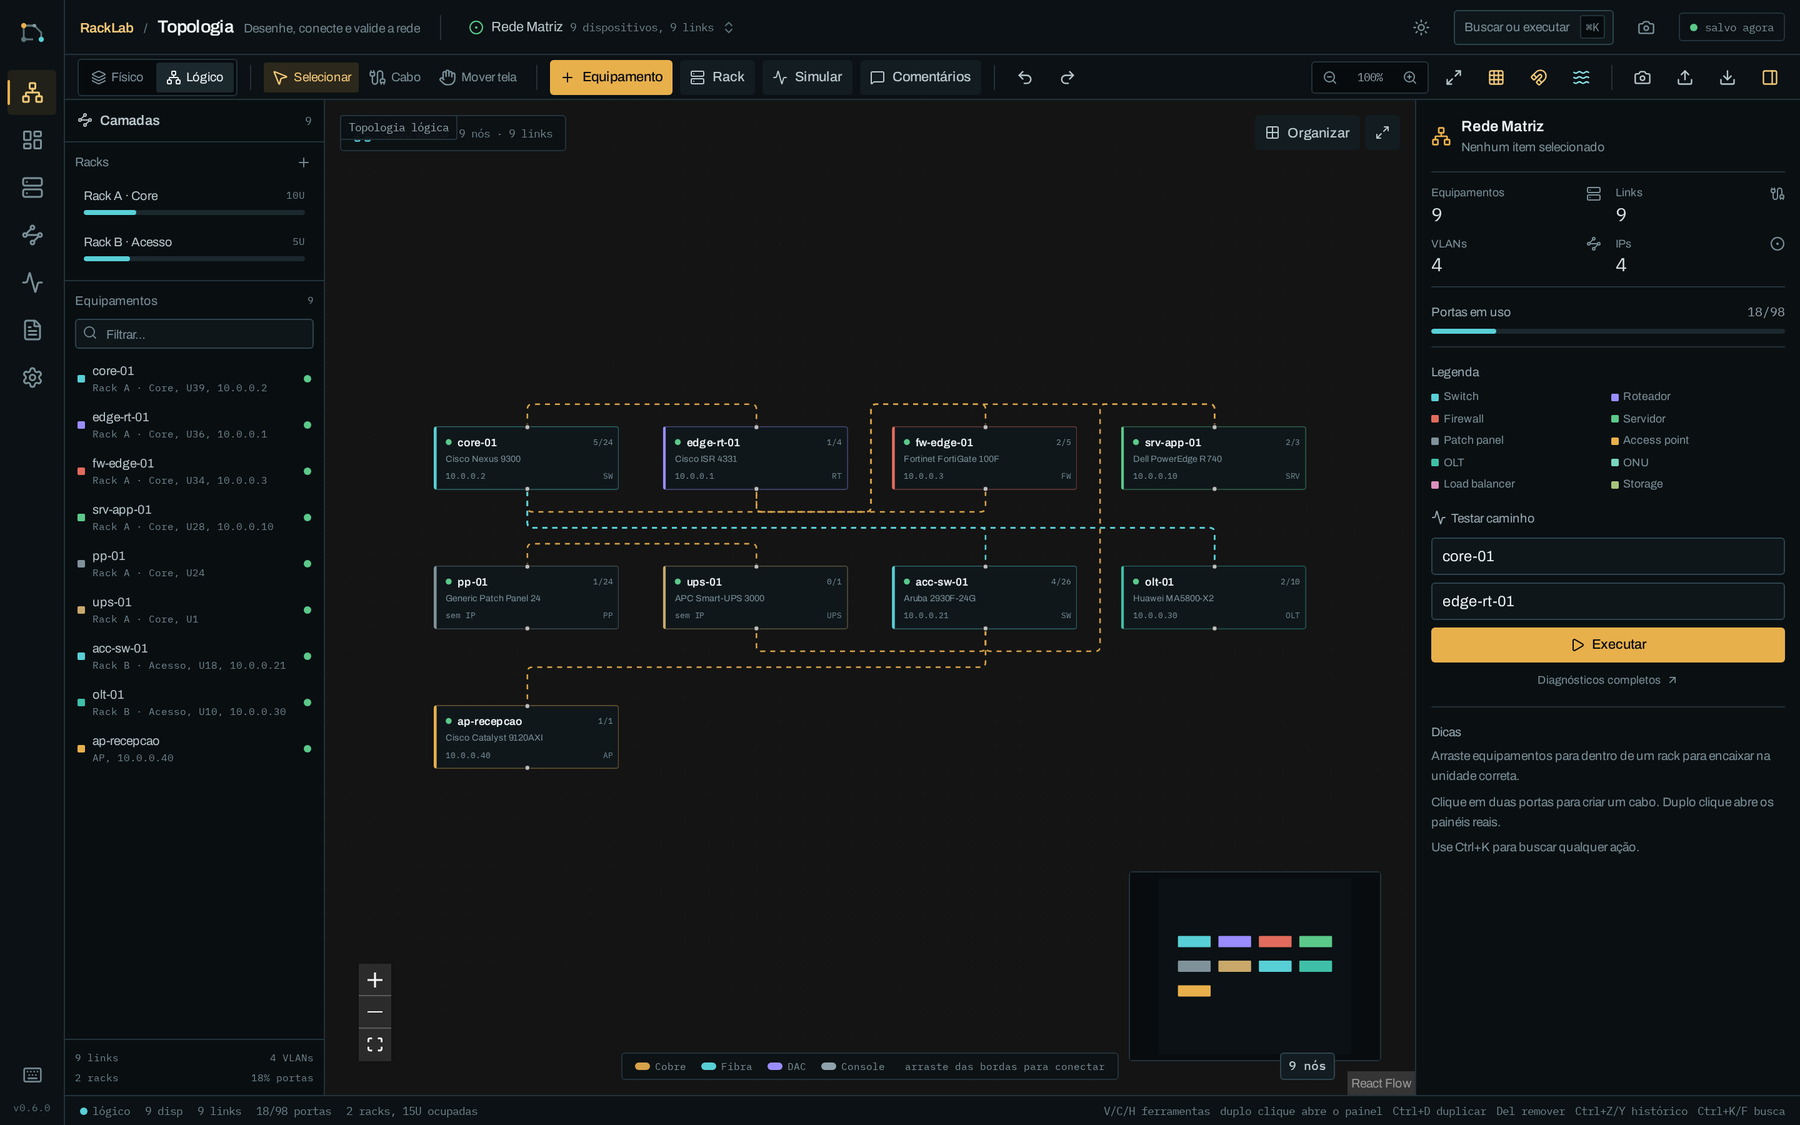Redo the last action
The image size is (1800, 1125).
[x=1067, y=77]
